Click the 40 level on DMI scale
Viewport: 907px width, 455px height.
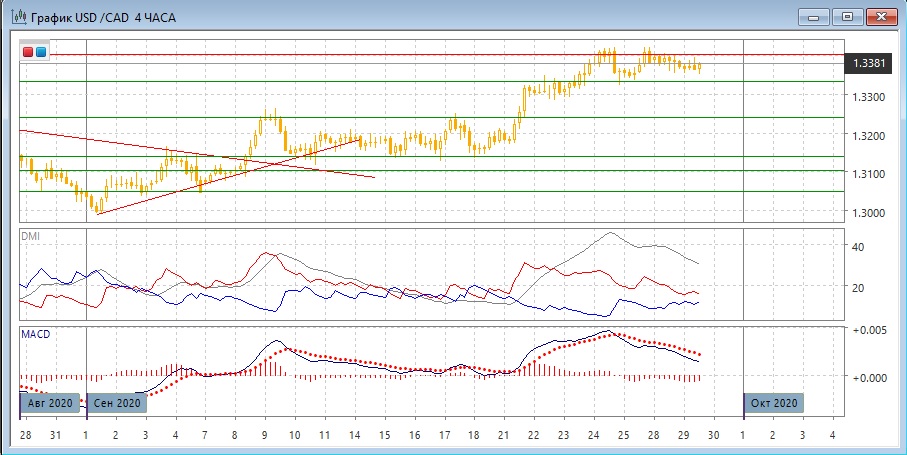[857, 247]
